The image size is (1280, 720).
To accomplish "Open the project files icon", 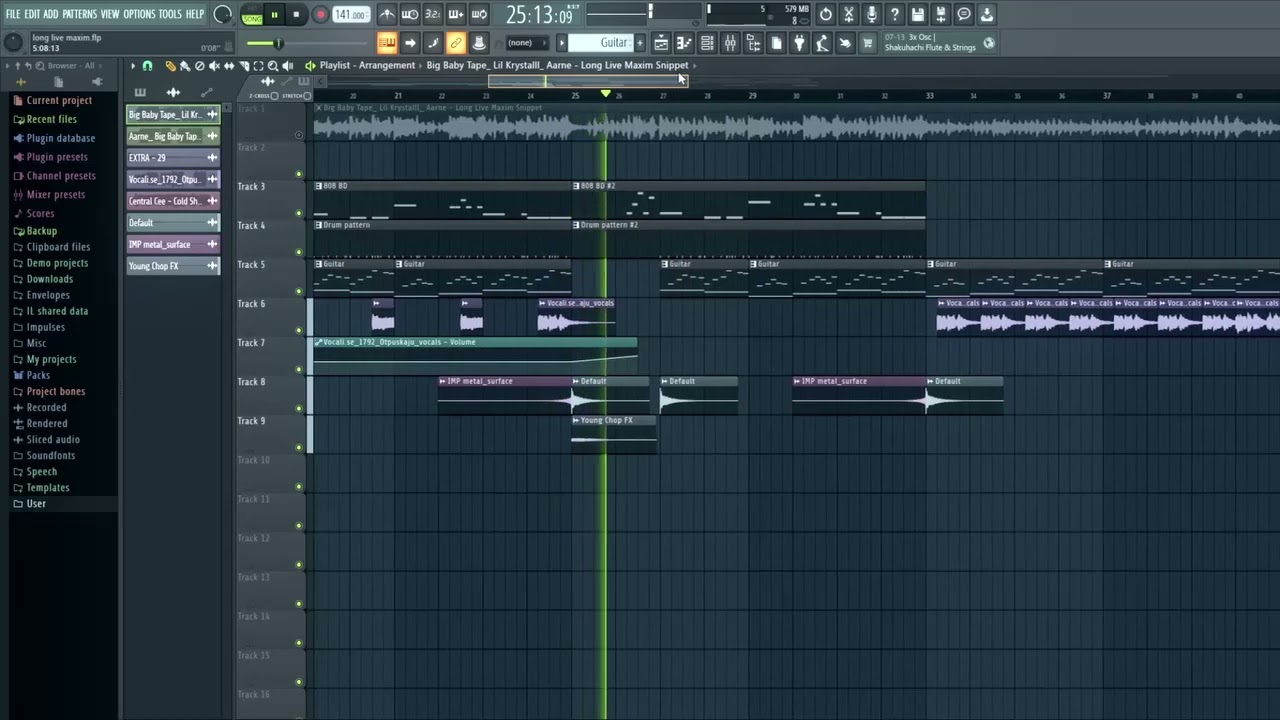I will tap(776, 43).
